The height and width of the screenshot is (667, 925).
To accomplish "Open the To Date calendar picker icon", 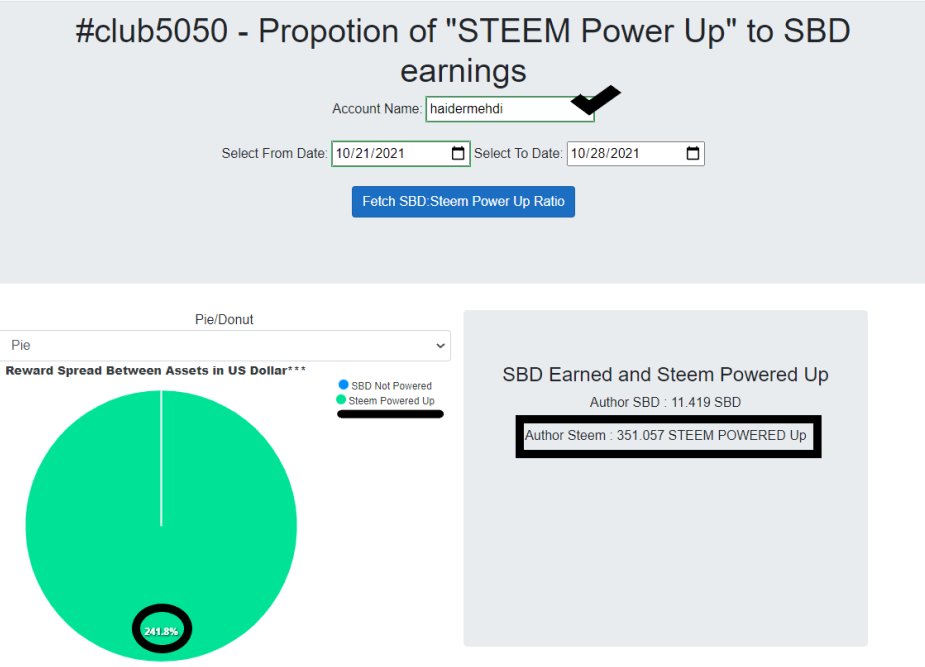I will 693,153.
